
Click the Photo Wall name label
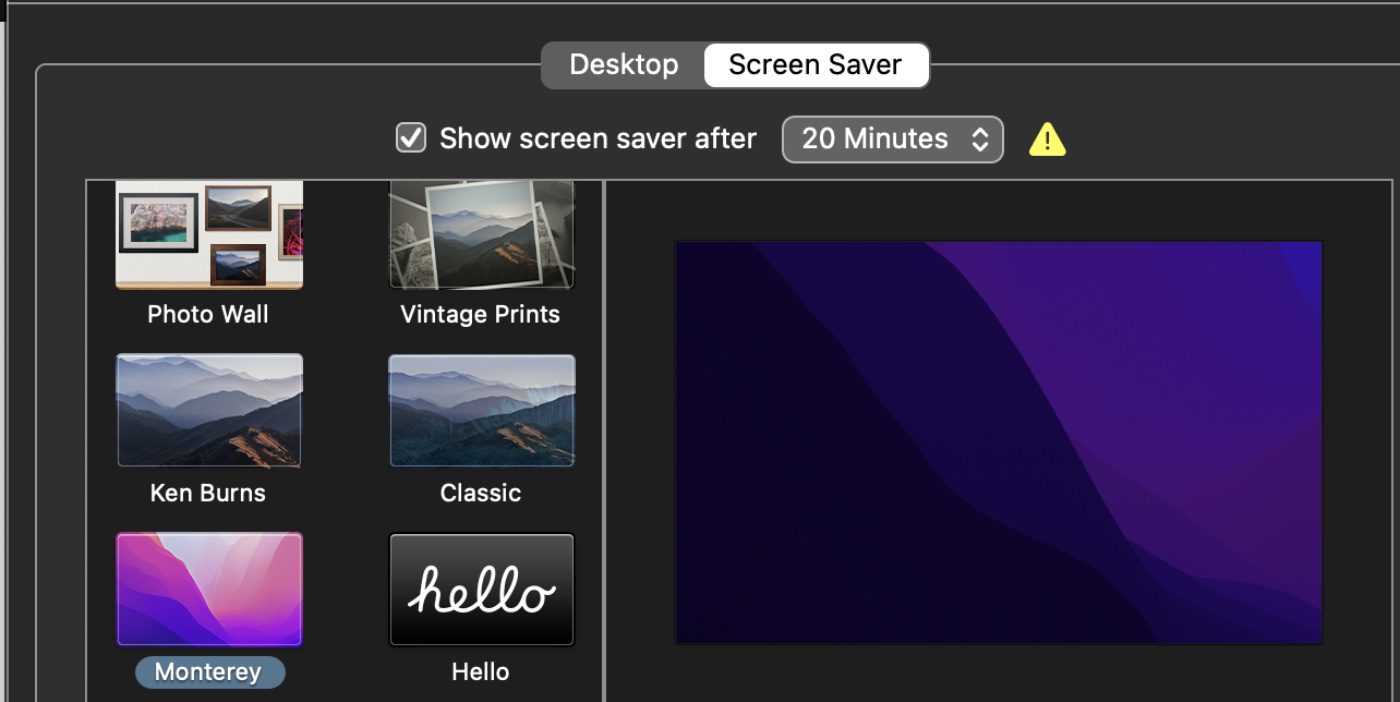tap(208, 314)
